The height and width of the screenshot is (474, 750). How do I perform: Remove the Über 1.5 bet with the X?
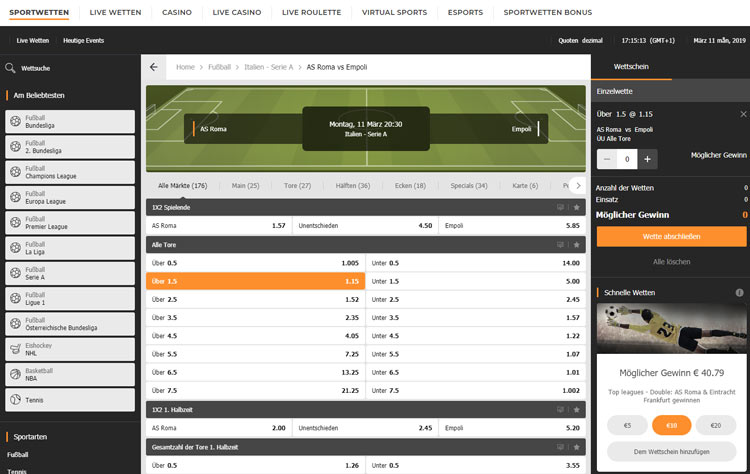pos(743,114)
